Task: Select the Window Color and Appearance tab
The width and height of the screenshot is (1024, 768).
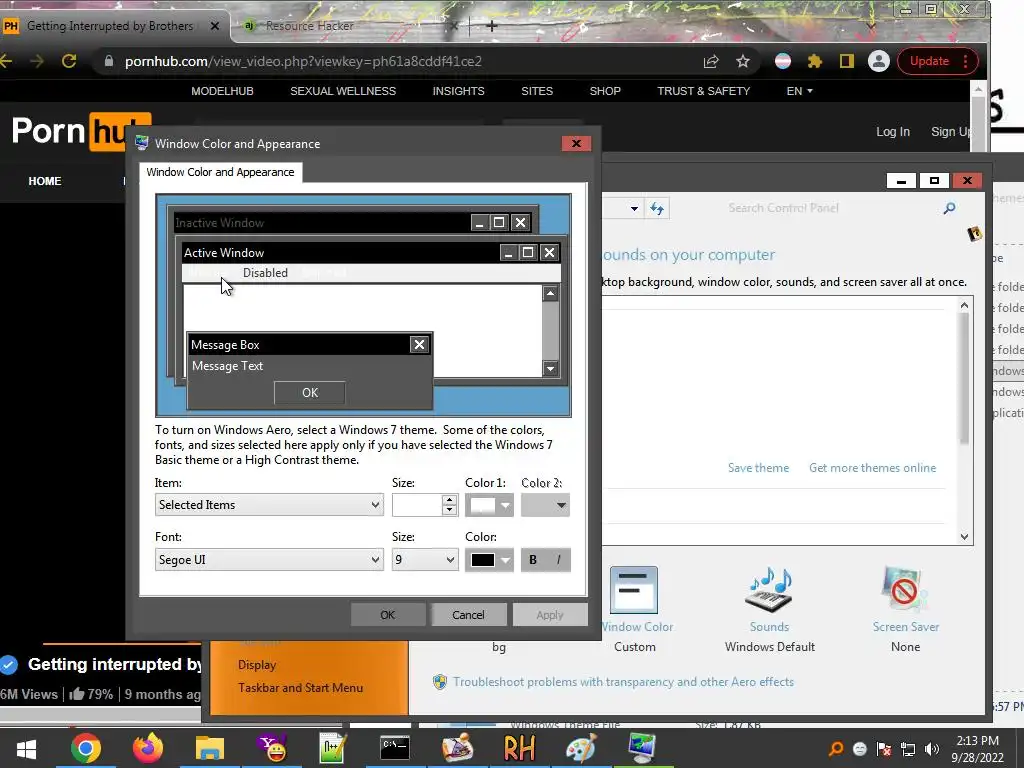Action: tap(220, 172)
